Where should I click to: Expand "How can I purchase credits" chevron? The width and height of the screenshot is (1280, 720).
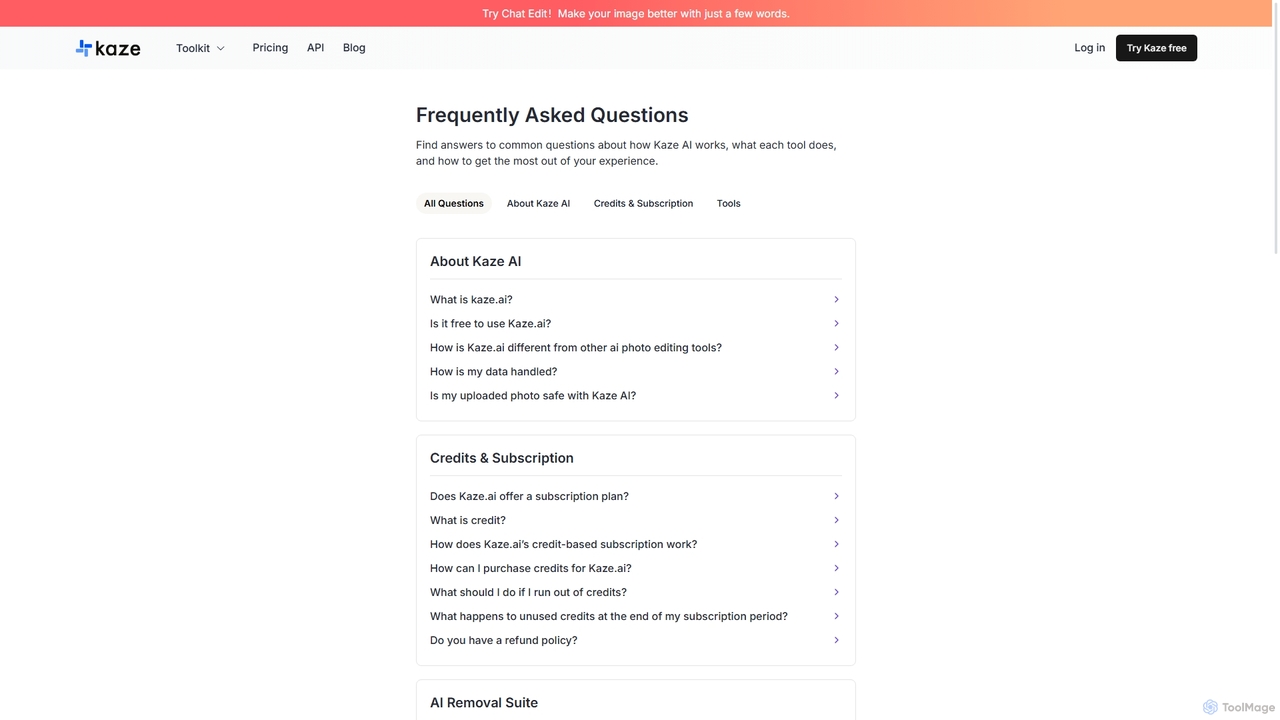pyautogui.click(x=836, y=569)
